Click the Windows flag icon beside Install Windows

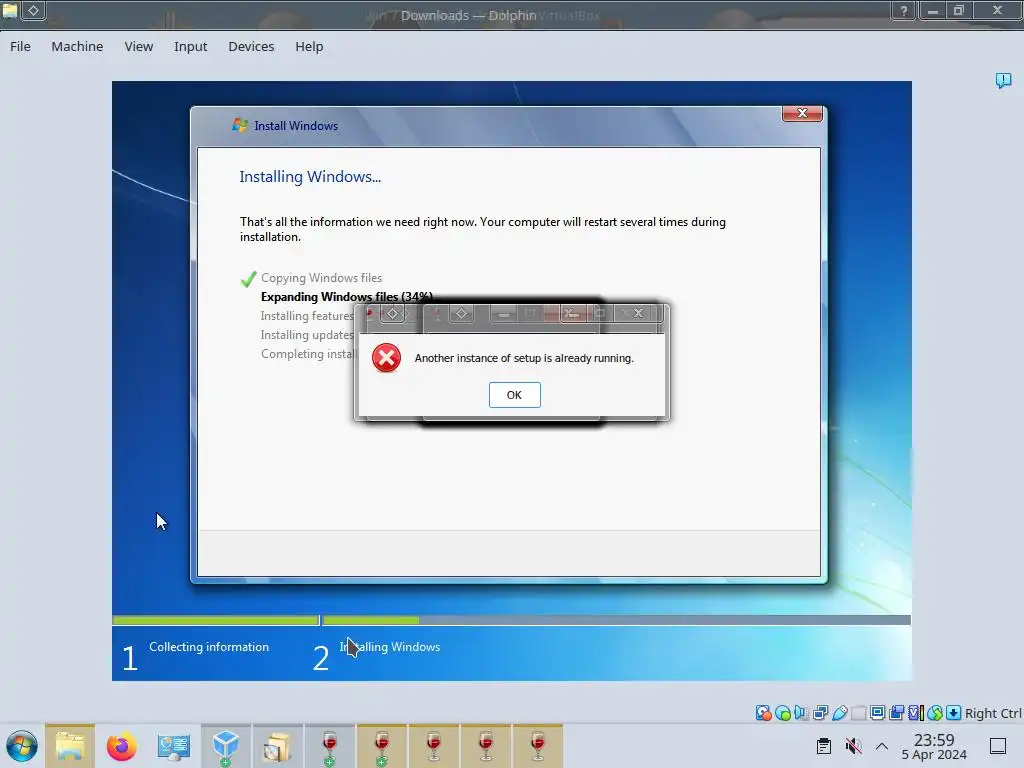click(x=240, y=125)
